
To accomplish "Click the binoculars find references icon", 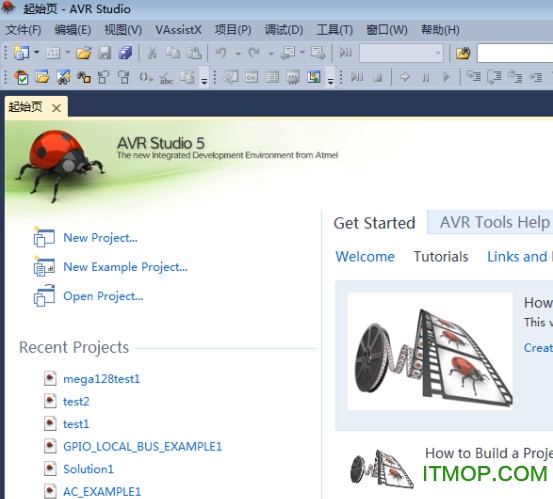I will pyautogui.click(x=84, y=77).
